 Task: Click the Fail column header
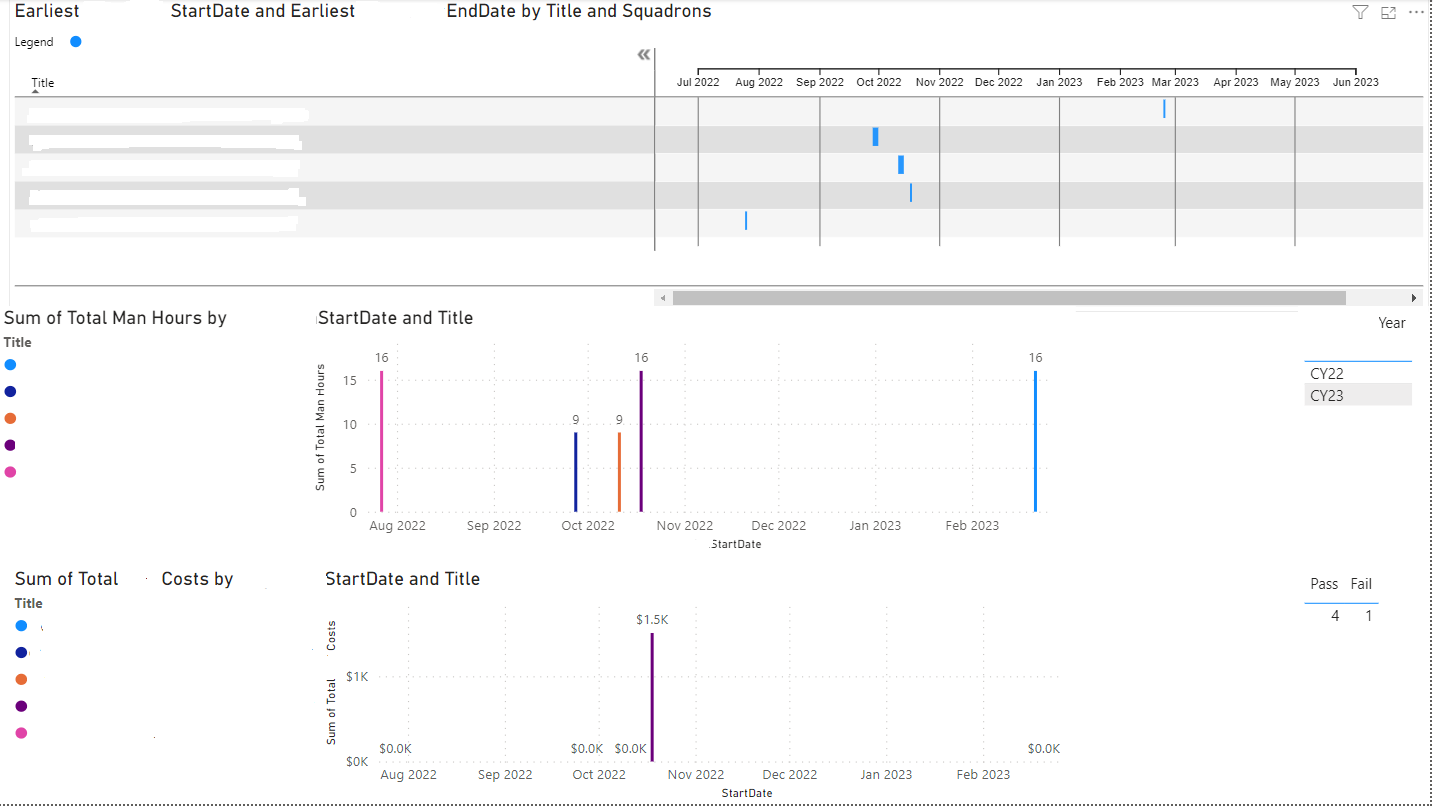1361,584
